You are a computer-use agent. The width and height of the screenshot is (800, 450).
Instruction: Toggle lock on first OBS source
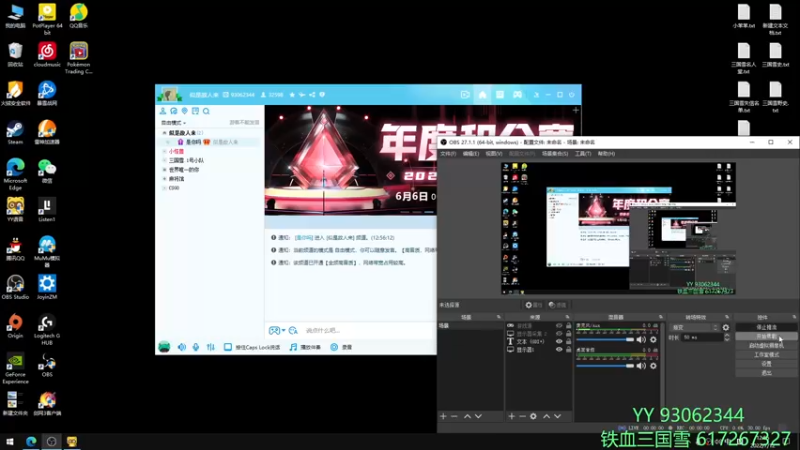click(568, 326)
